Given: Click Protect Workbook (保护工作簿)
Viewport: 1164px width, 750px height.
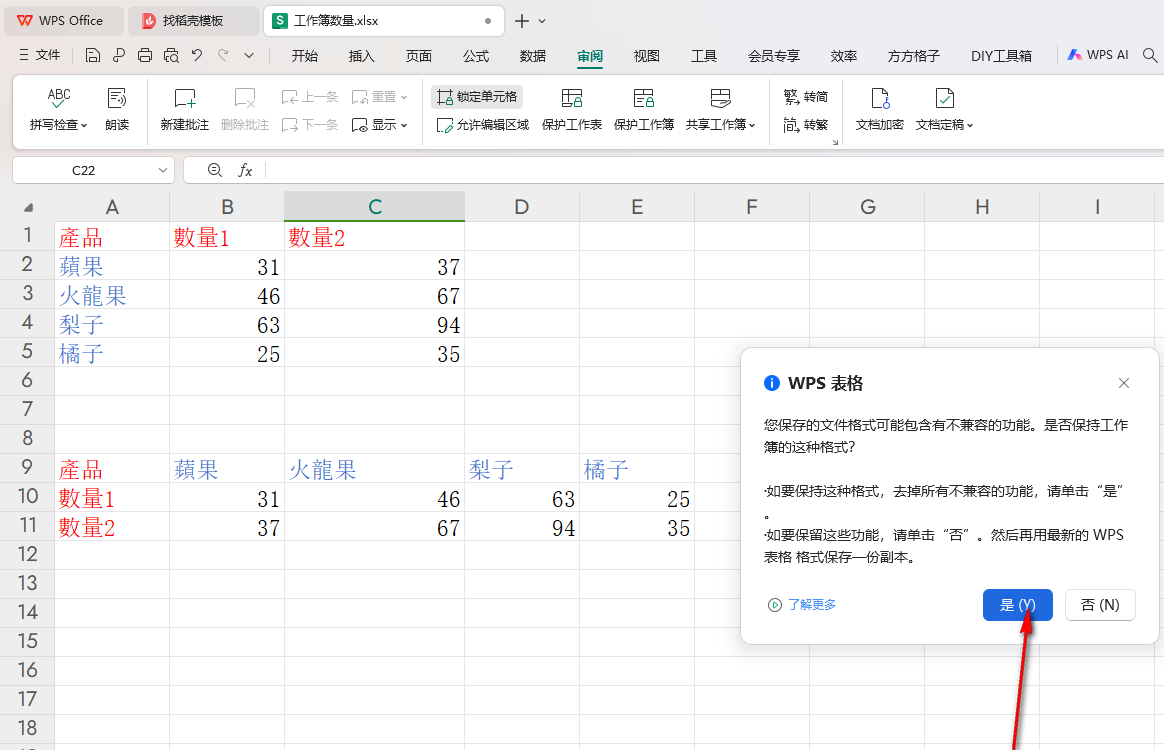Looking at the screenshot, I should [644, 109].
